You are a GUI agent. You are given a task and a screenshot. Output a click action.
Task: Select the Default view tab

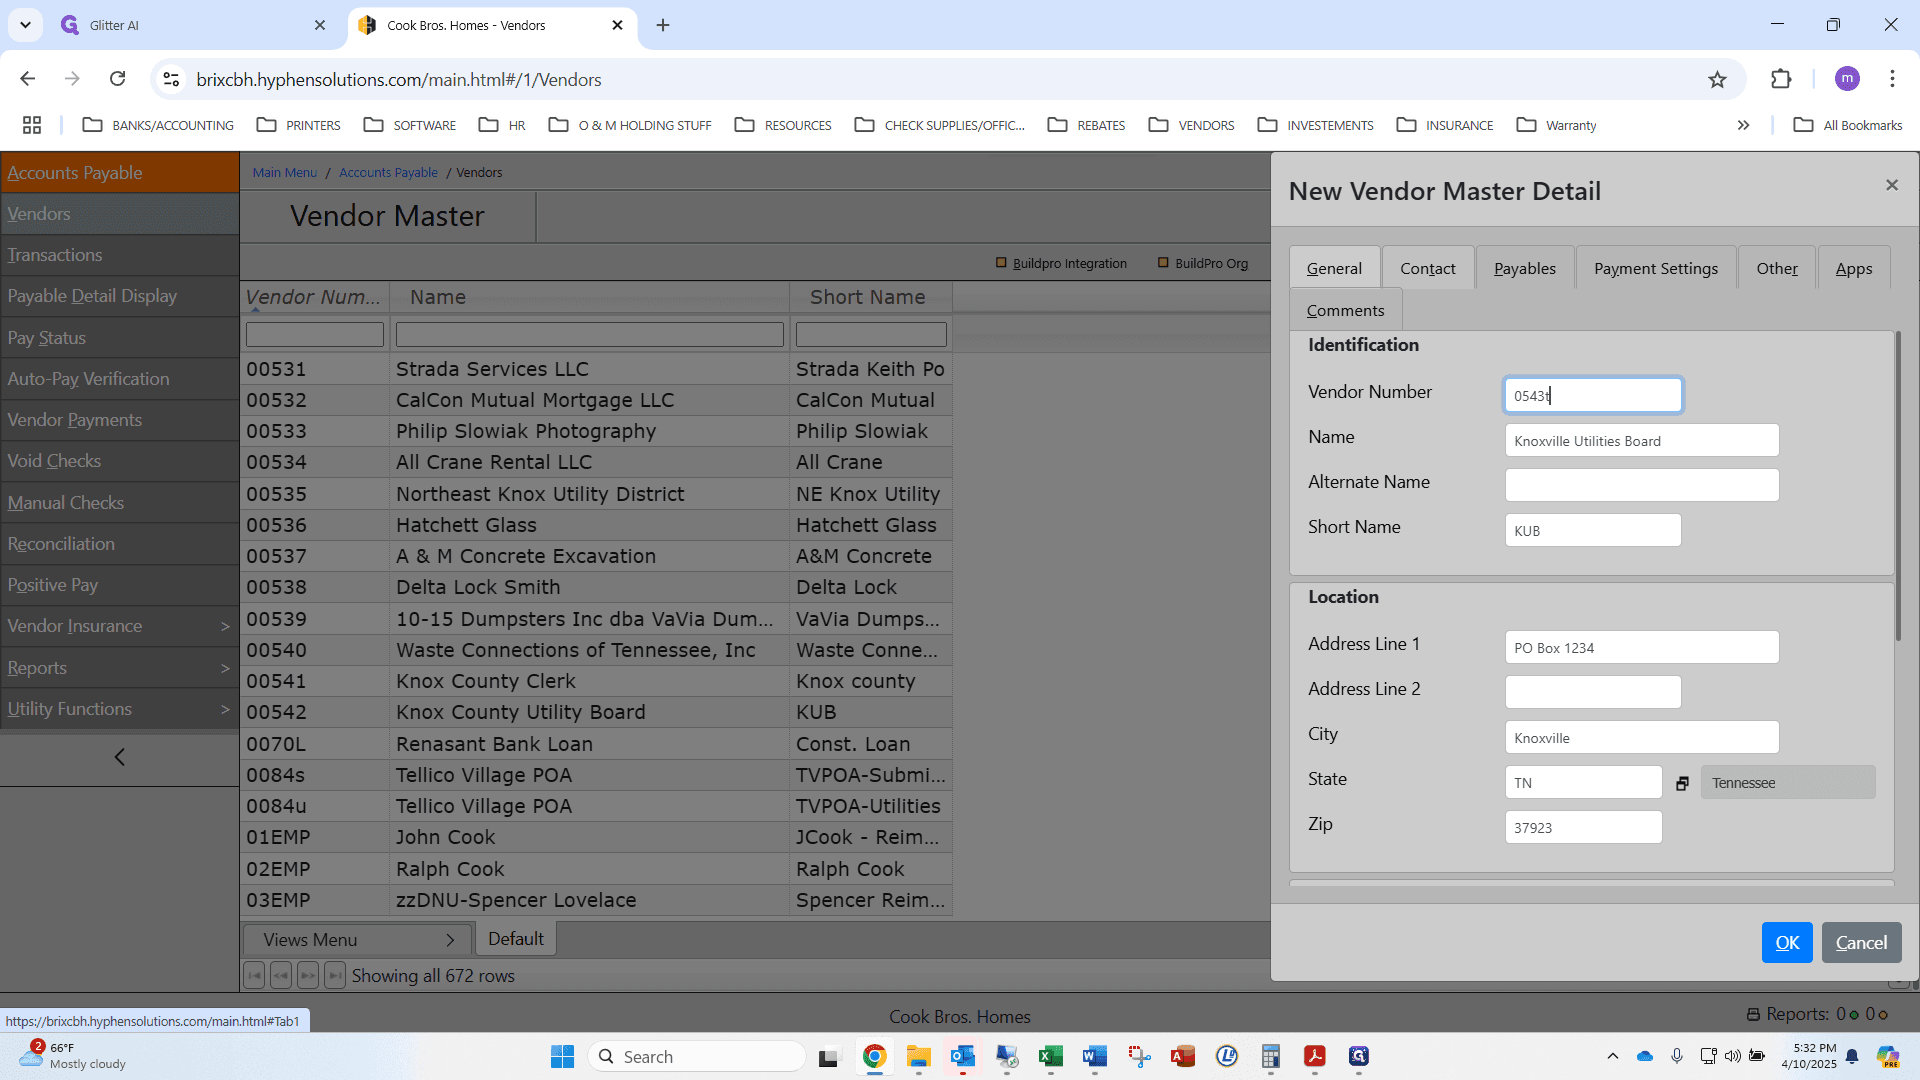click(x=516, y=939)
